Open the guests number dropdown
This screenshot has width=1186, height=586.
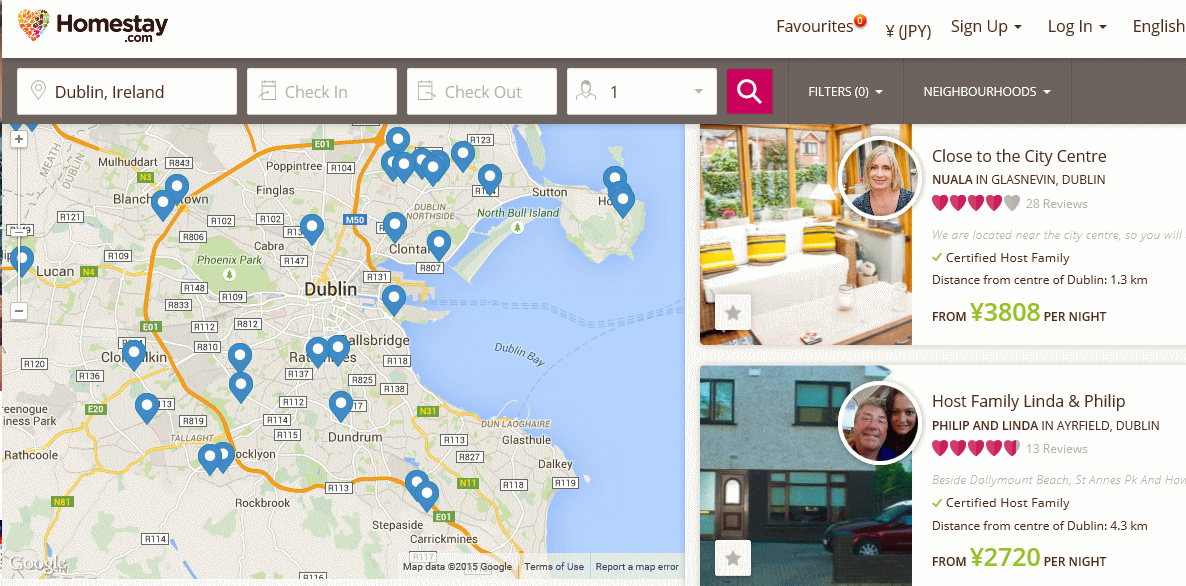[x=641, y=91]
